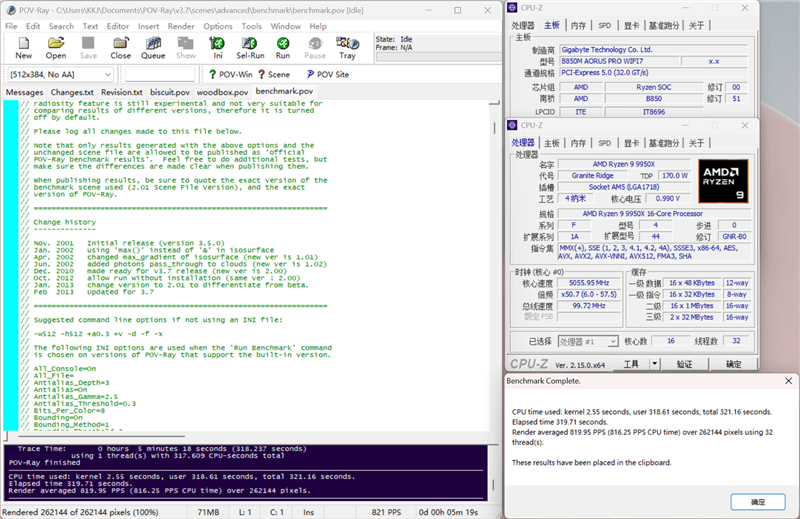
Task: Switch to the woodbox.pov tab
Action: pos(222,92)
